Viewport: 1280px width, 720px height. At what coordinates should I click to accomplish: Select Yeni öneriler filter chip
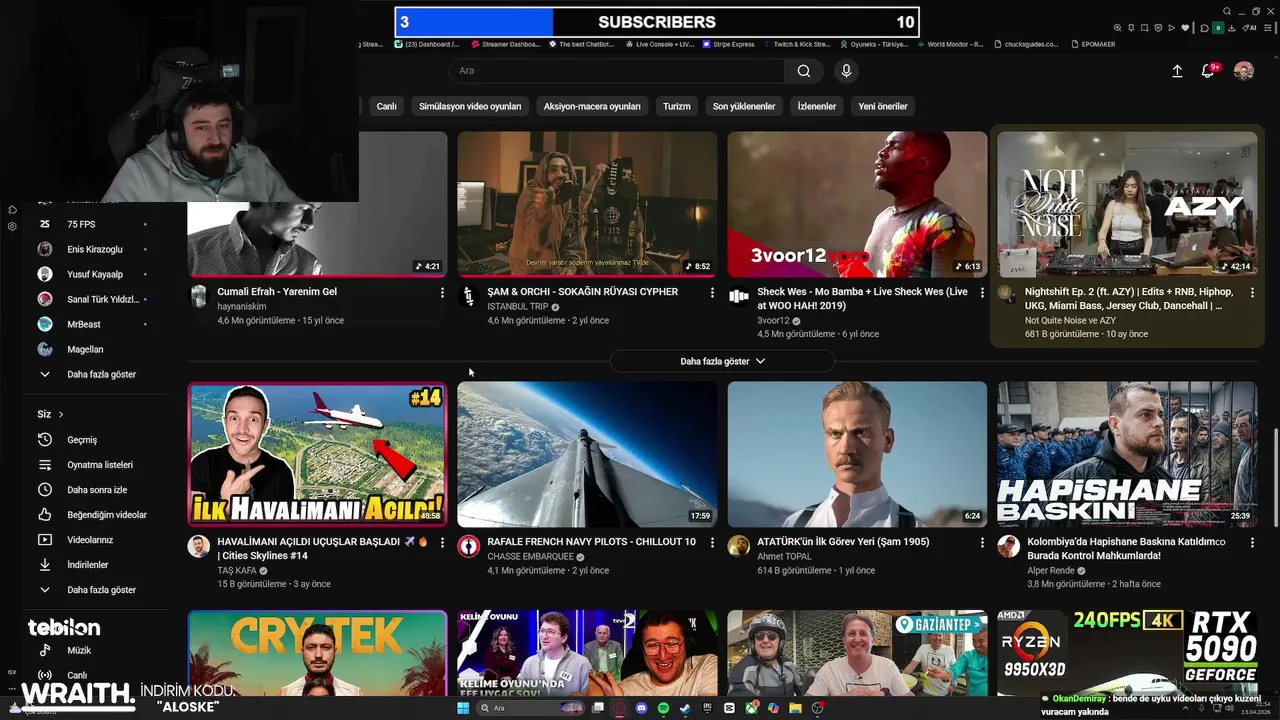pos(883,106)
